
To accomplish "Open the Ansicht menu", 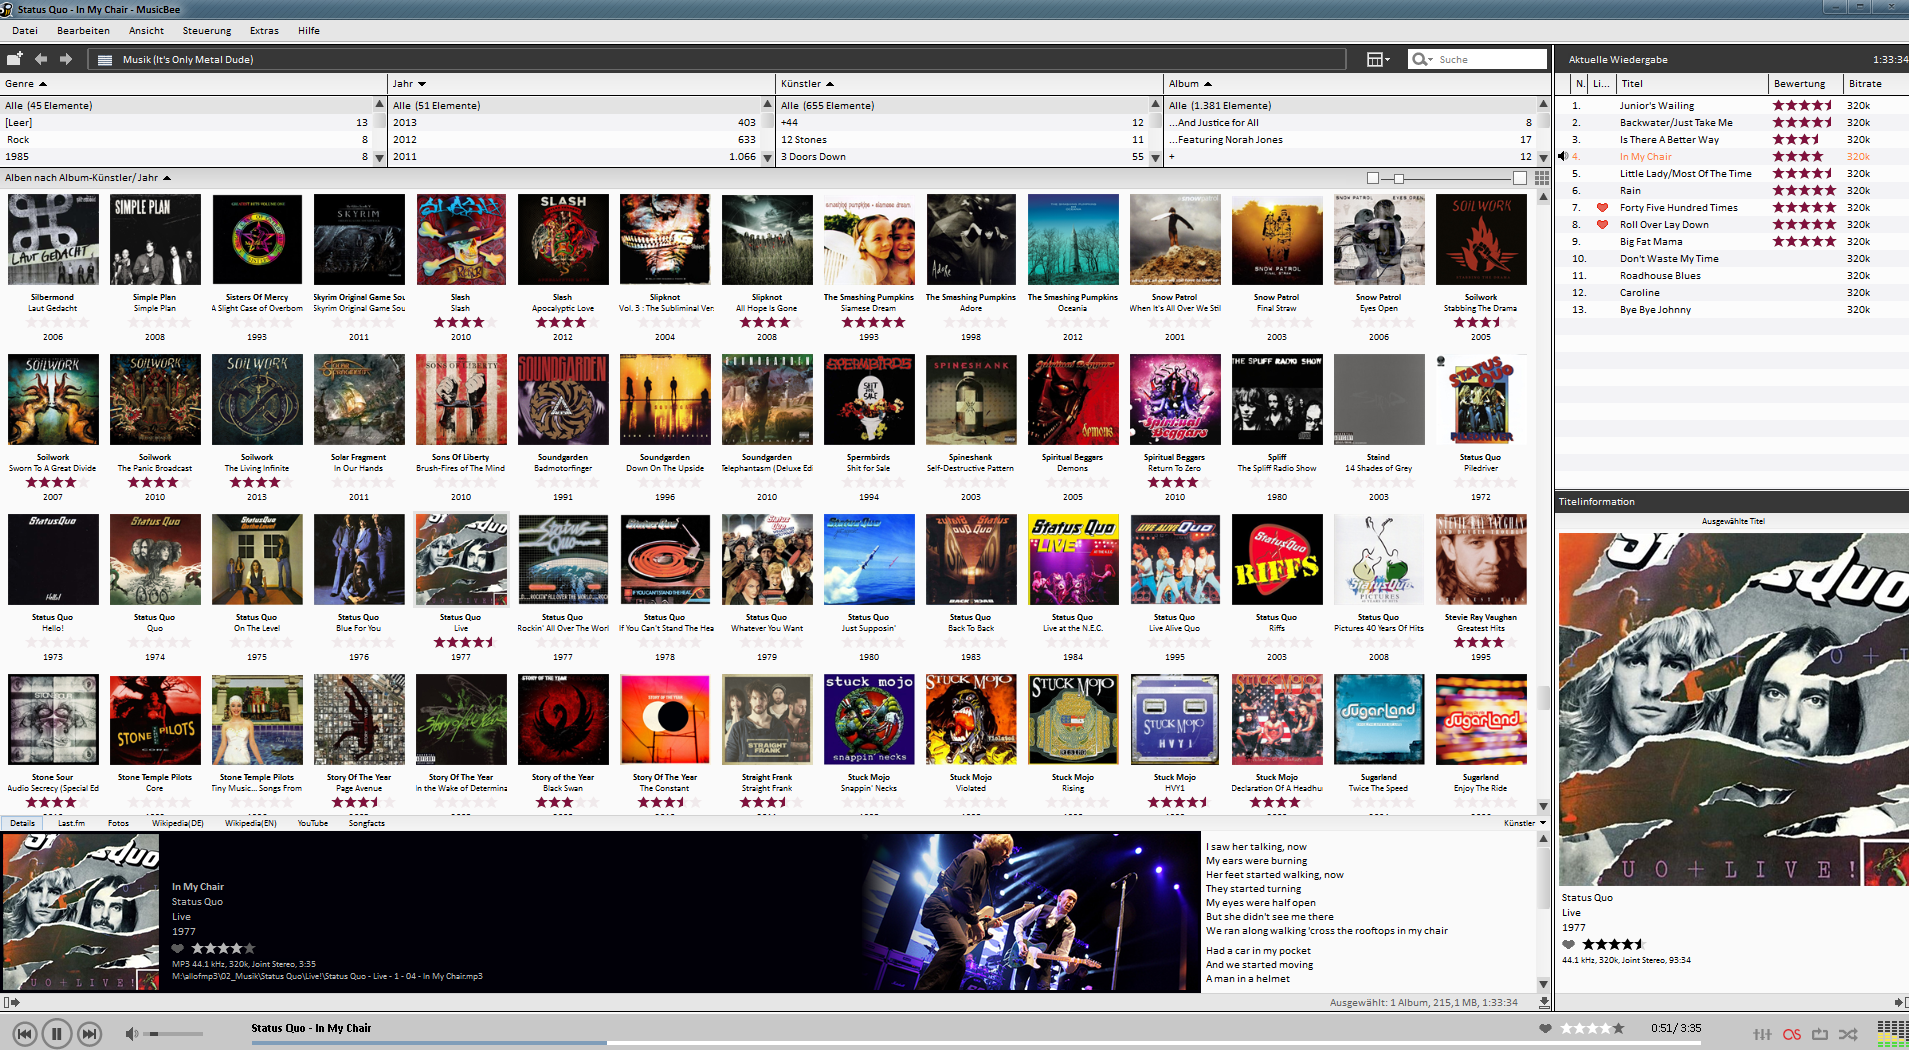I will [146, 31].
